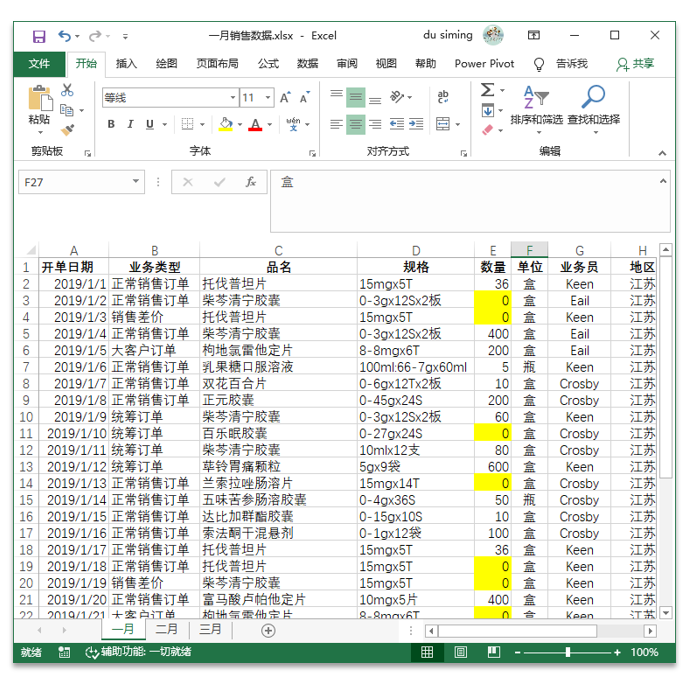Click the Format Painter brush icon
This screenshot has width=690, height=688.
[67, 129]
